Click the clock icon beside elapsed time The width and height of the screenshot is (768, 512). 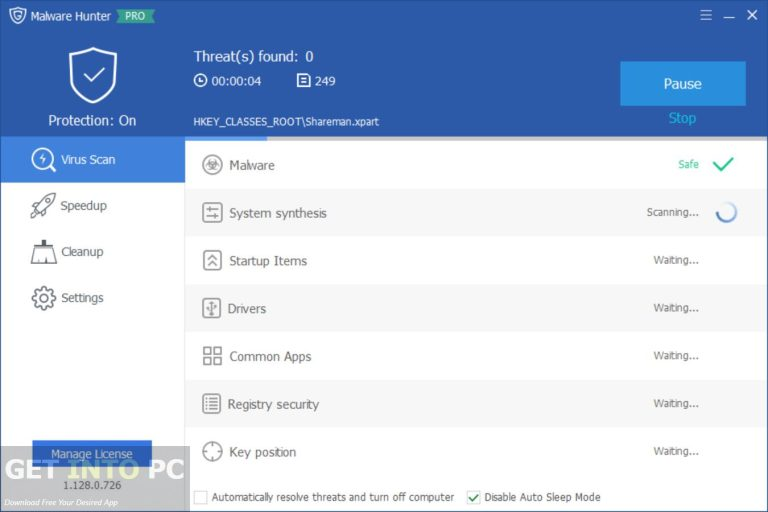[200, 80]
